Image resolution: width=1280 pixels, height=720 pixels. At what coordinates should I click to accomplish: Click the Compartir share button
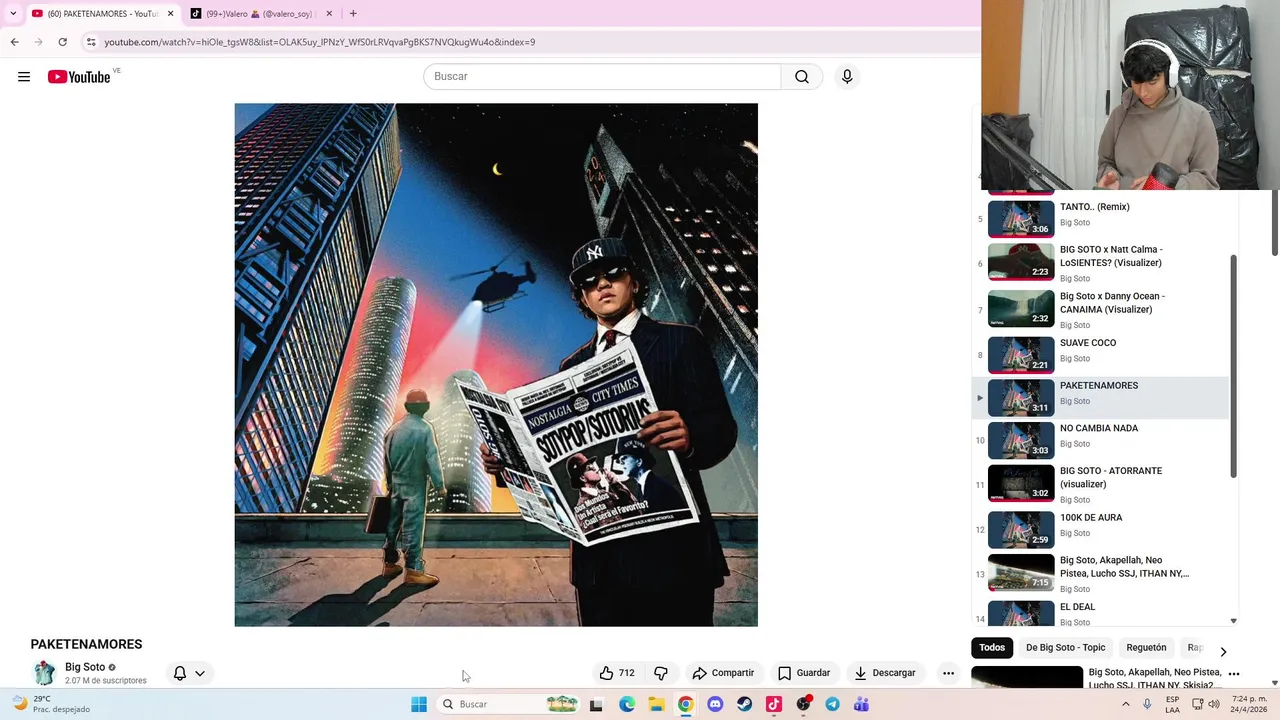pos(723,673)
